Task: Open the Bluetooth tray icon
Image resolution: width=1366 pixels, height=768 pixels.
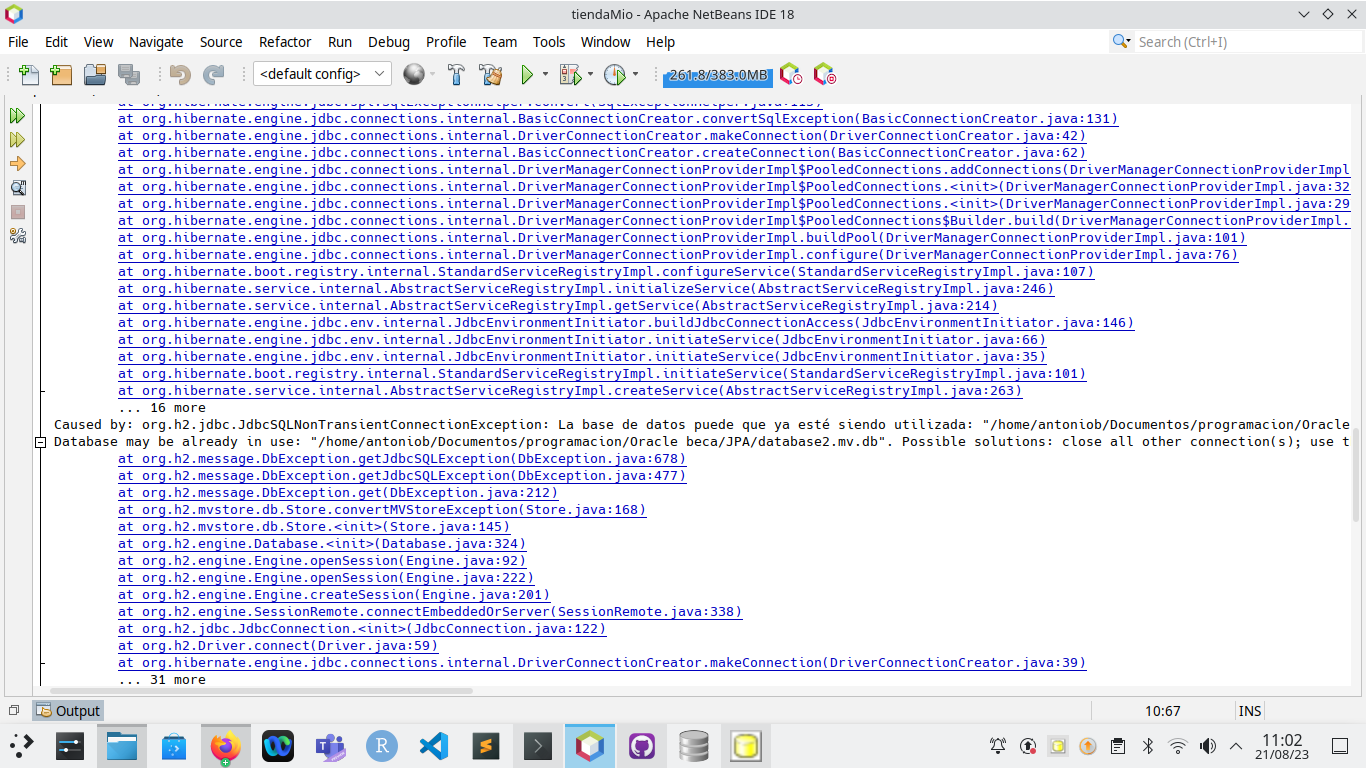Action: click(1148, 745)
